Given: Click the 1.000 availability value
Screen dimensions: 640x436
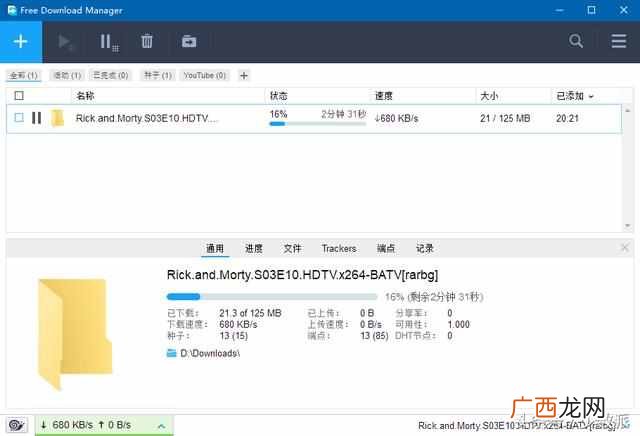Looking at the screenshot, I should tap(458, 325).
